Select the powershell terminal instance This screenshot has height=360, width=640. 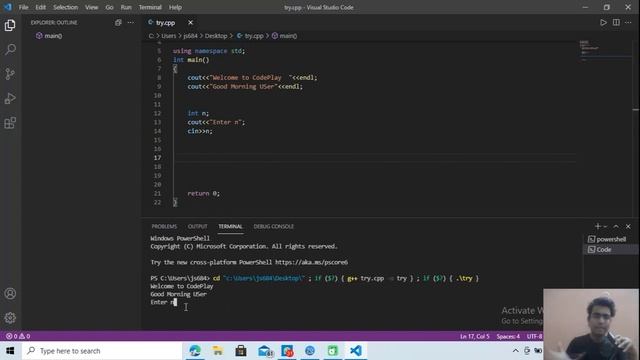tap(610, 239)
